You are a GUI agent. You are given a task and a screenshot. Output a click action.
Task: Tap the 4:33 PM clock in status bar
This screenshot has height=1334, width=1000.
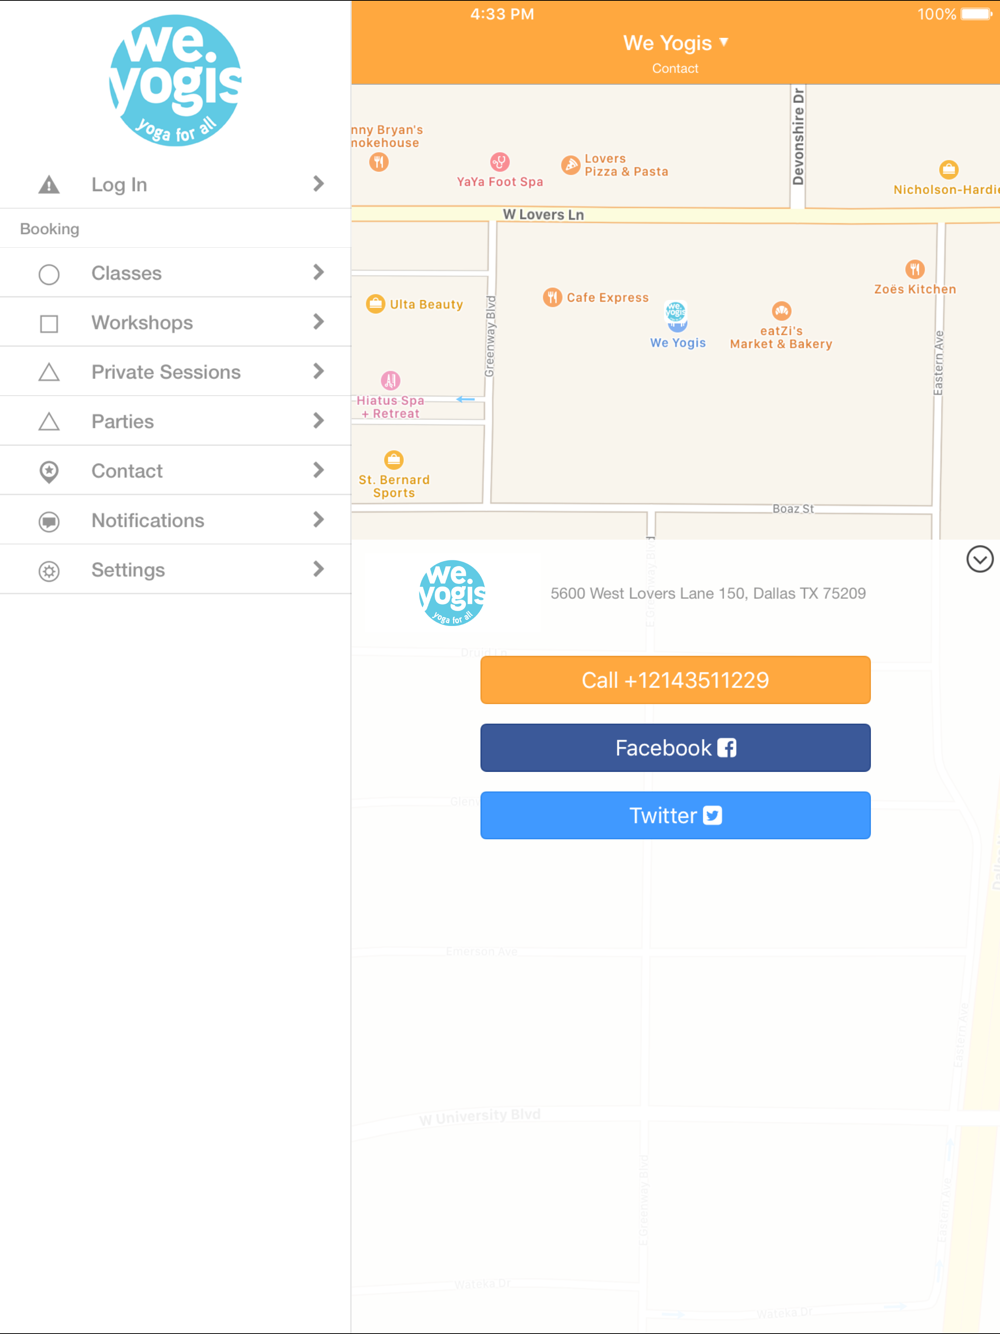pos(502,14)
